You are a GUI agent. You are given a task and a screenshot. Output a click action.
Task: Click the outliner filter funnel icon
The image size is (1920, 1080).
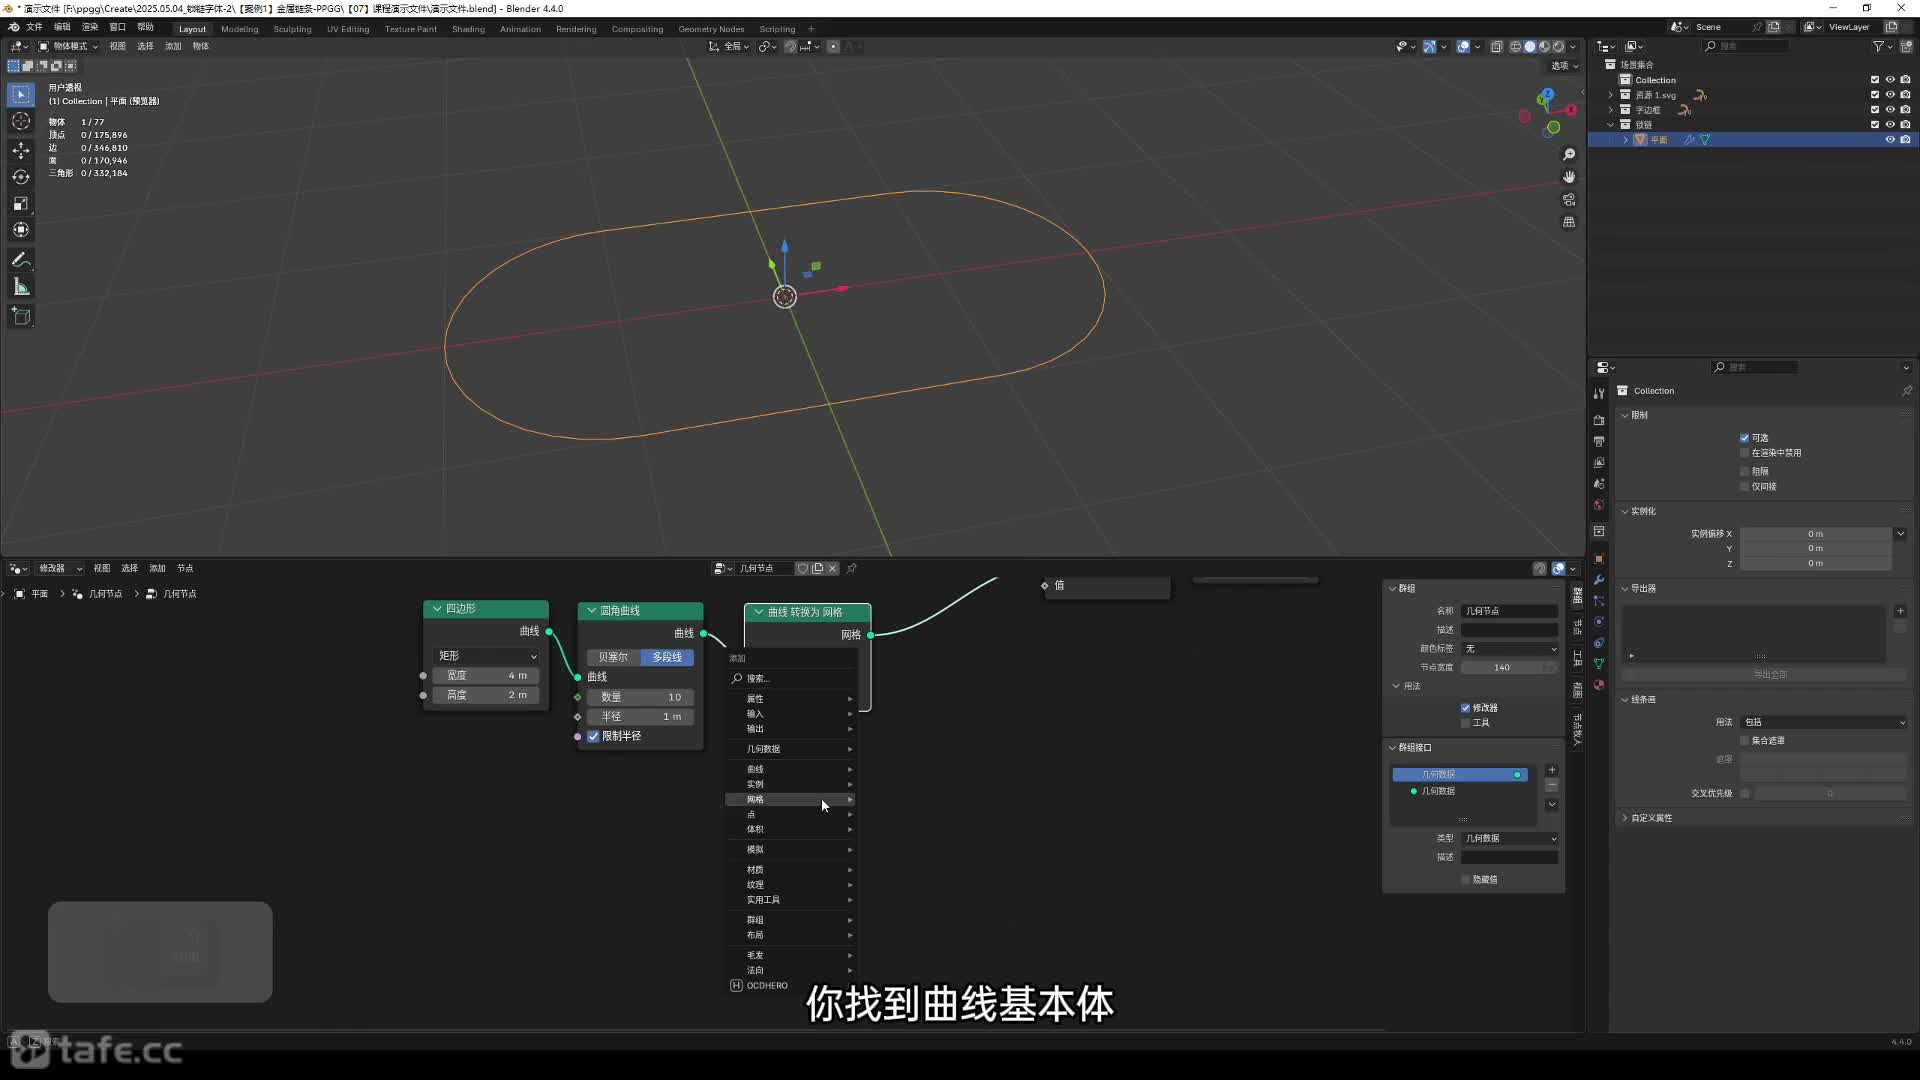[x=1878, y=46]
